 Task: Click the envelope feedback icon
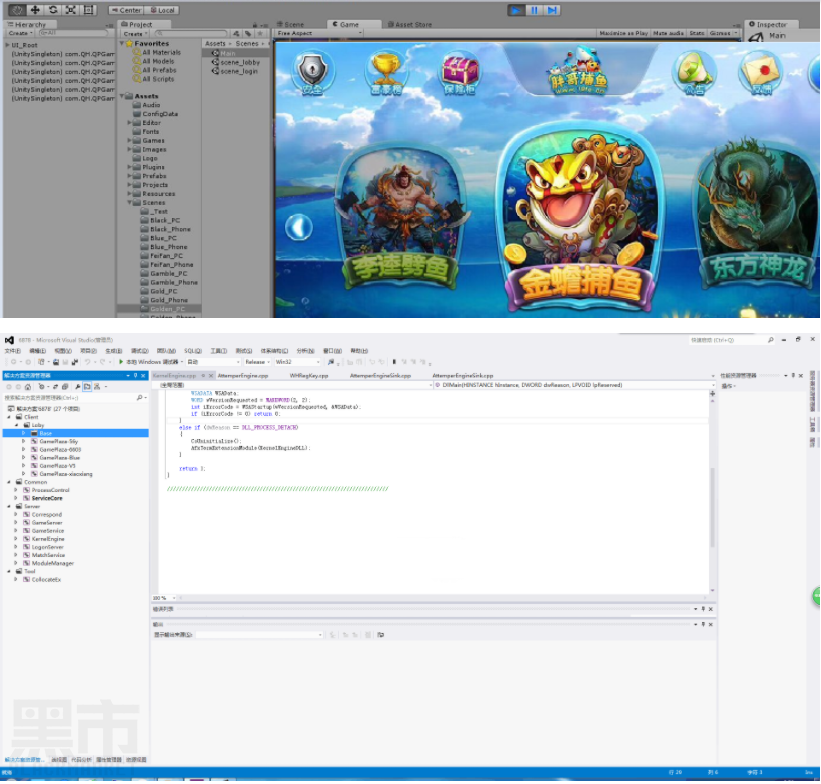(x=761, y=74)
